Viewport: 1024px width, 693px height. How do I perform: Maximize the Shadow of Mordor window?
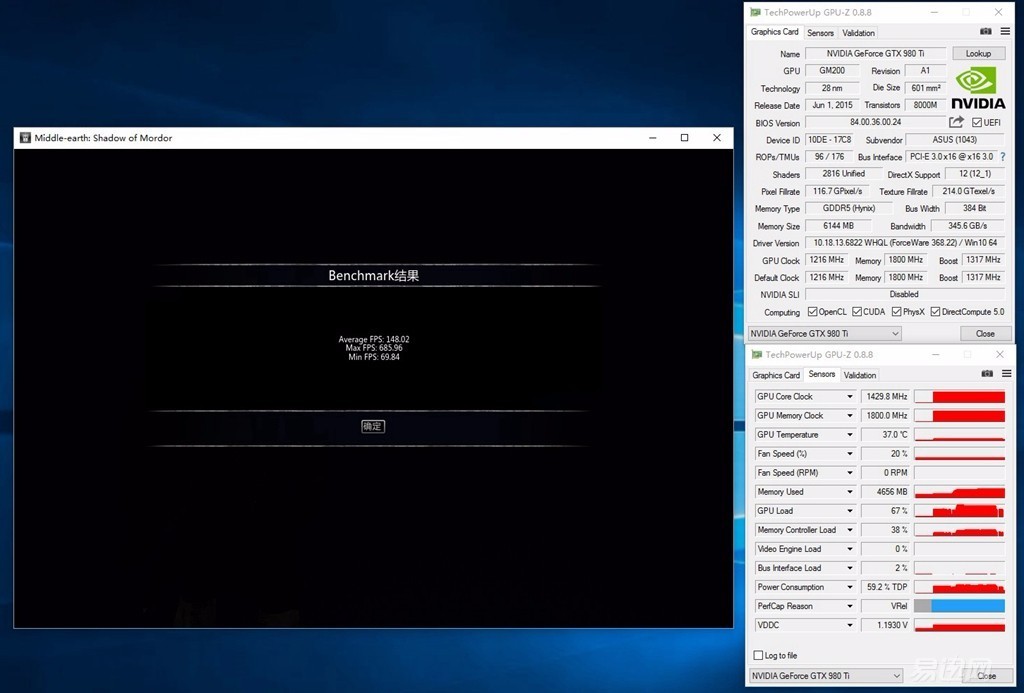point(684,138)
